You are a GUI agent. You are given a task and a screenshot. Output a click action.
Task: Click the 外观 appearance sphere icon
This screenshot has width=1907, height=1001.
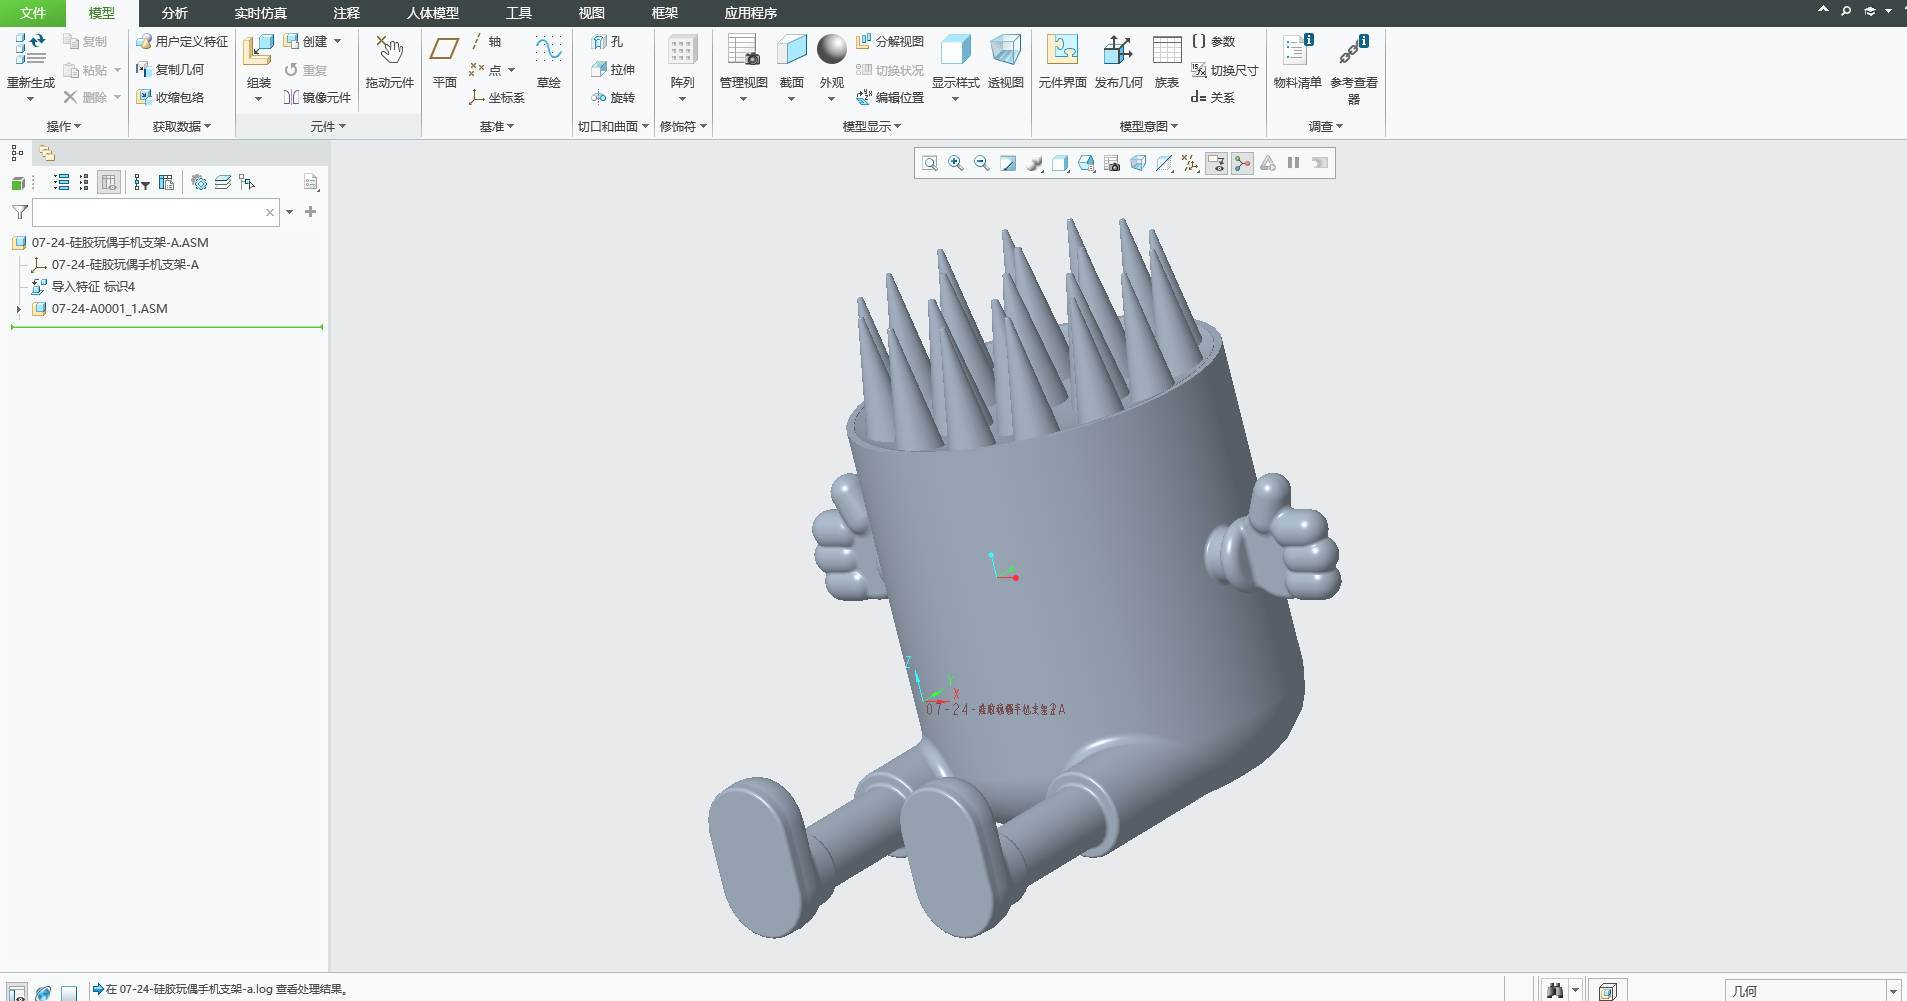click(x=831, y=49)
